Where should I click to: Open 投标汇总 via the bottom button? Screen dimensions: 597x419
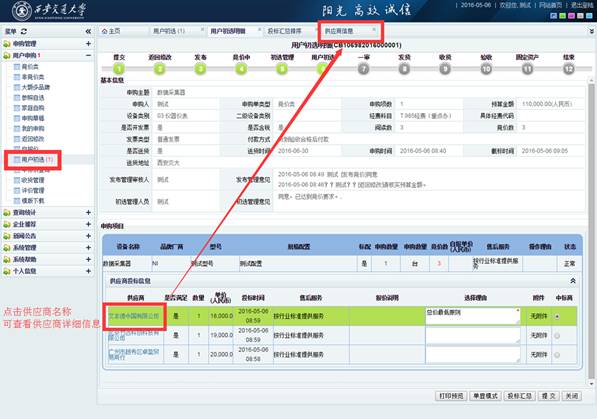tap(520, 396)
